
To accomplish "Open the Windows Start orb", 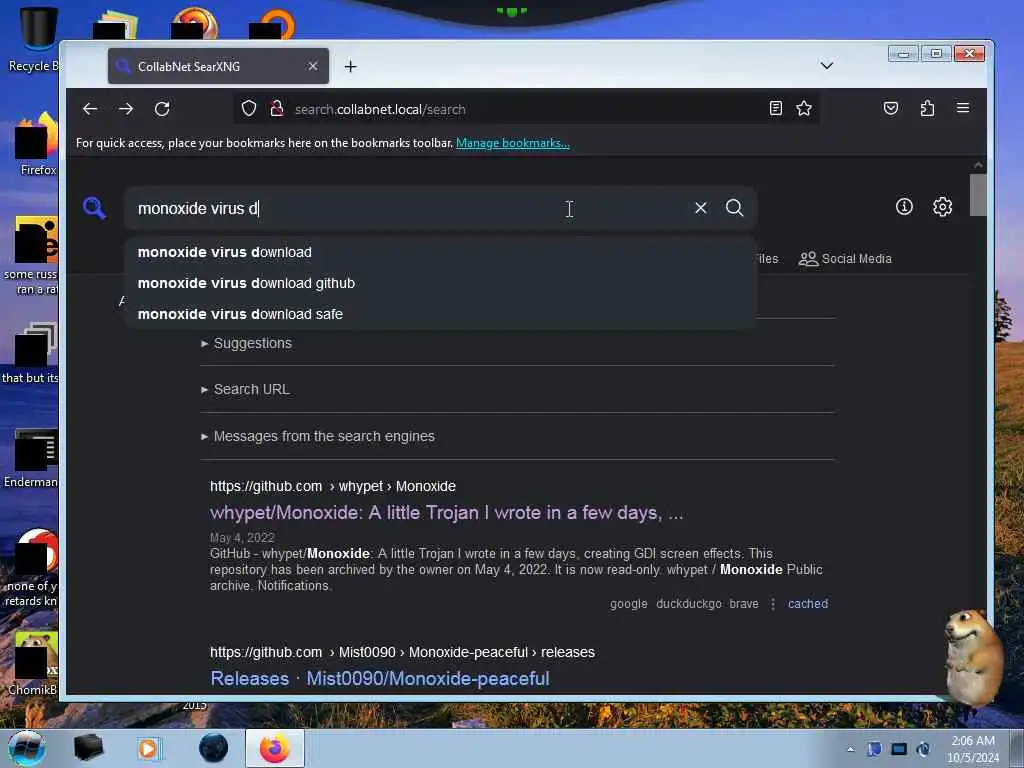I will [x=27, y=748].
